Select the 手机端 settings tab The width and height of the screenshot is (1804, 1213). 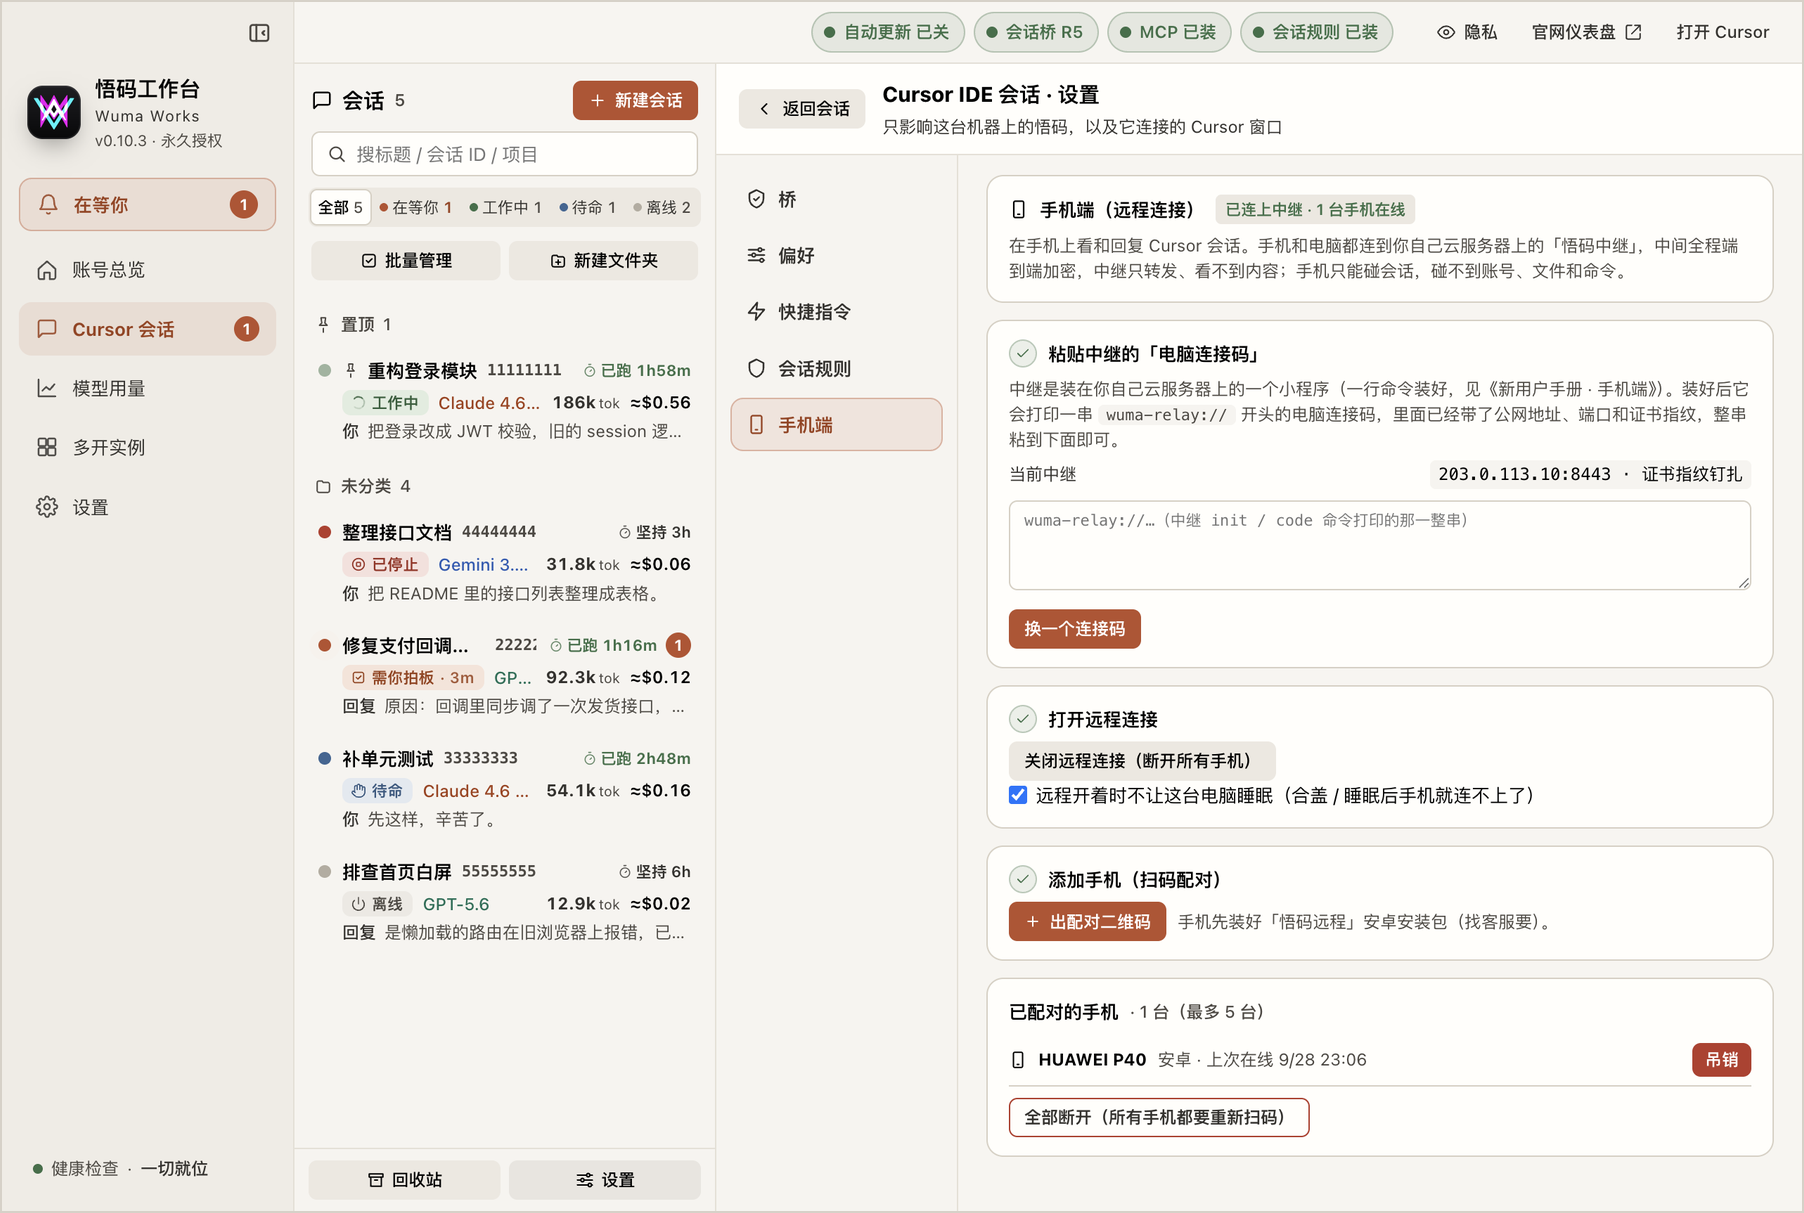836,425
